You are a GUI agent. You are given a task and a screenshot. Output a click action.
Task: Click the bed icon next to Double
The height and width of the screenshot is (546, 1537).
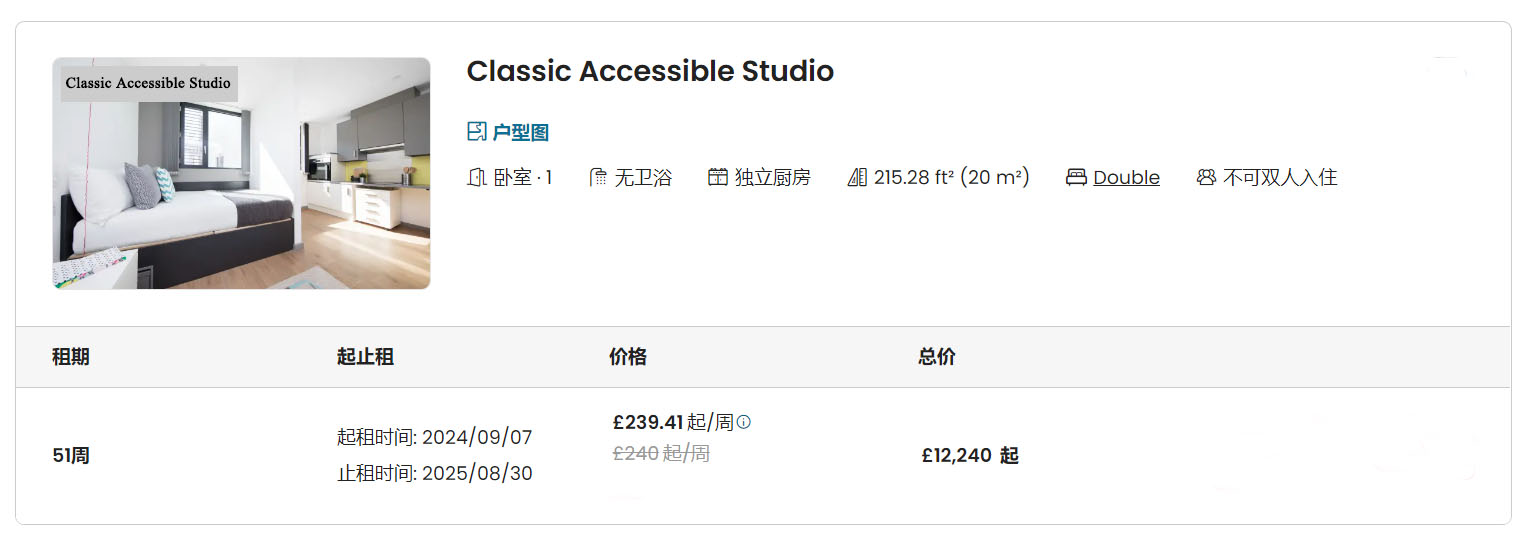(1076, 178)
